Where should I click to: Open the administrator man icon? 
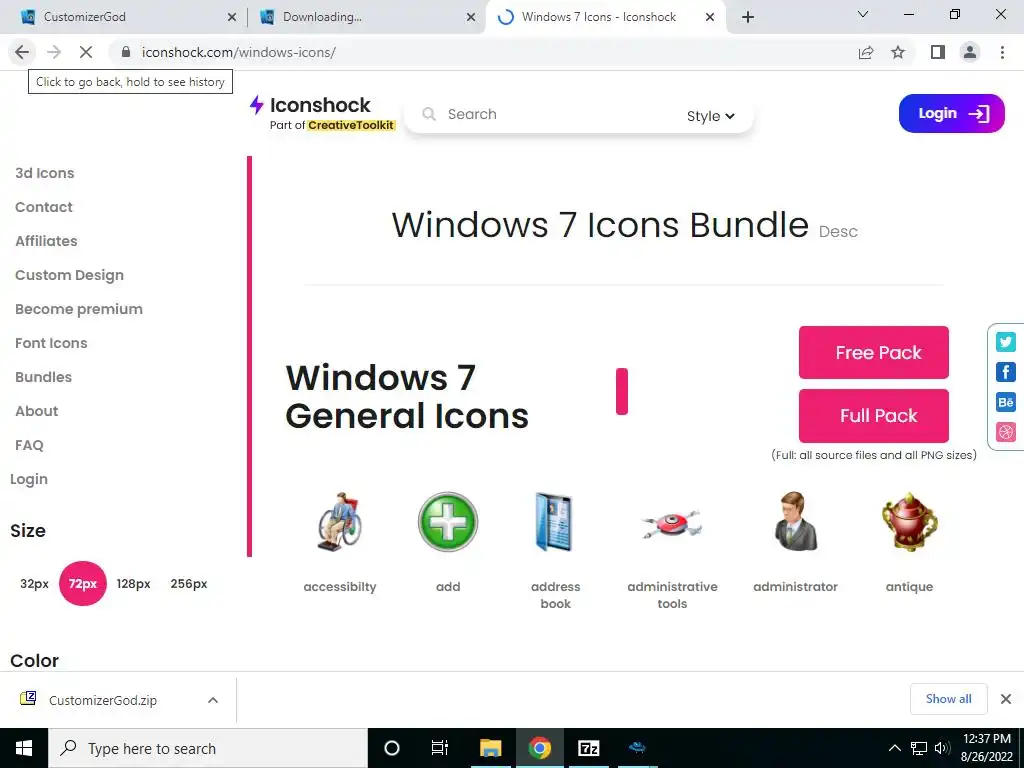click(795, 522)
